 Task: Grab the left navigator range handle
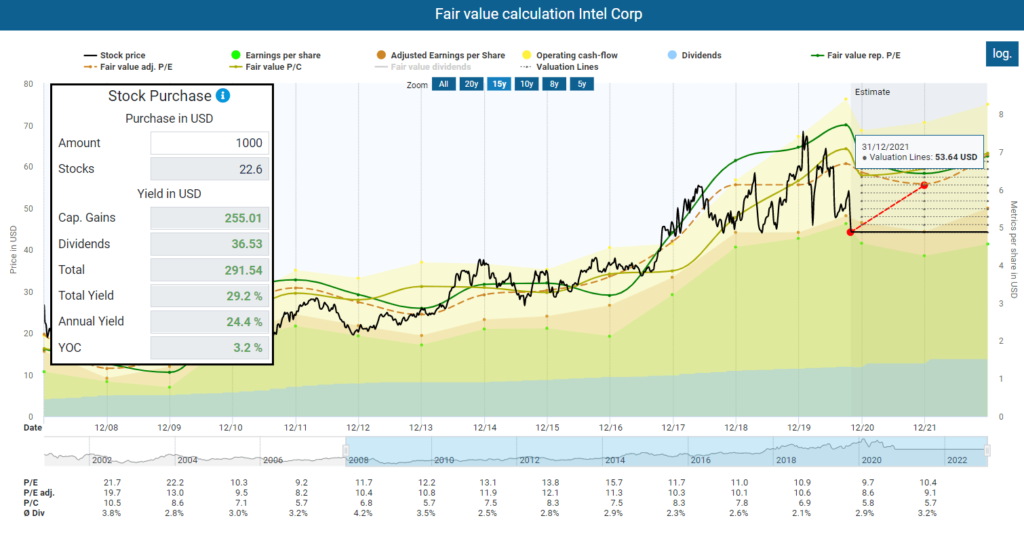coord(345,450)
